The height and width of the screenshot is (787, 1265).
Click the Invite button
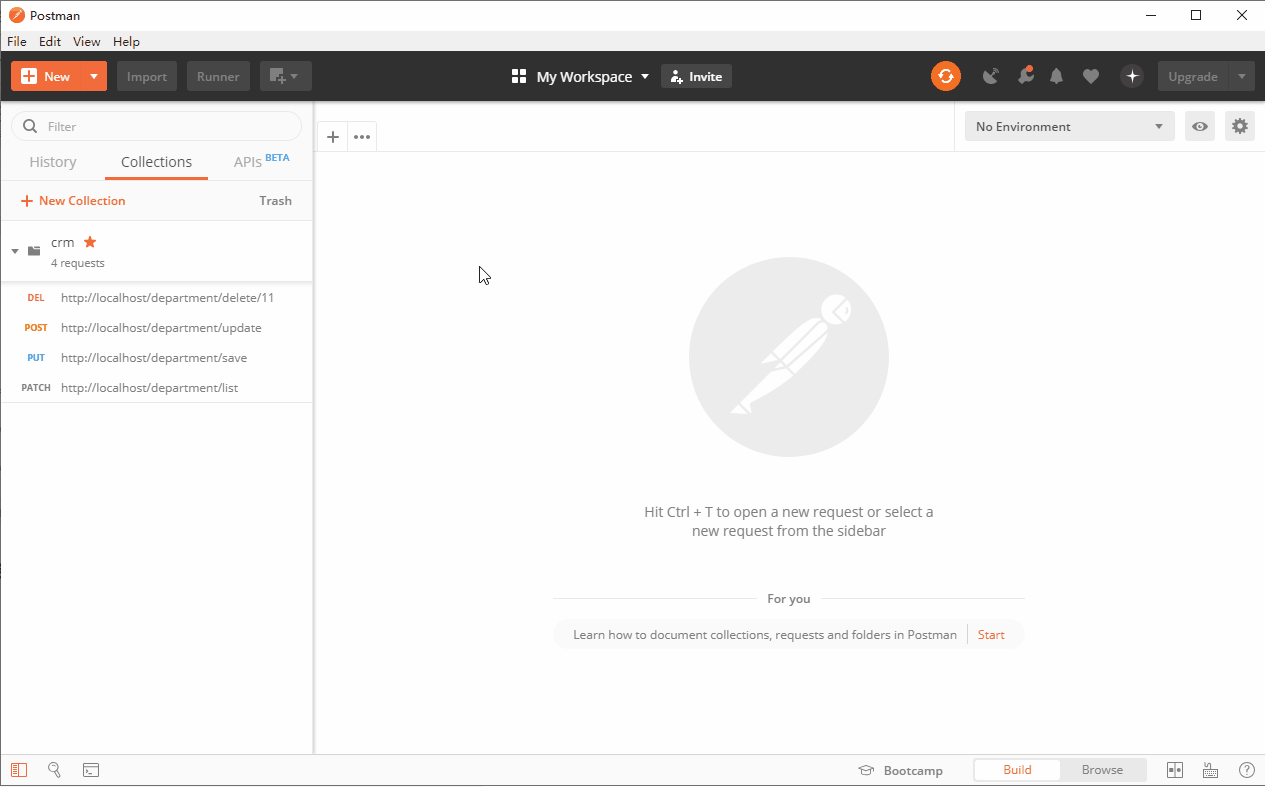(696, 76)
